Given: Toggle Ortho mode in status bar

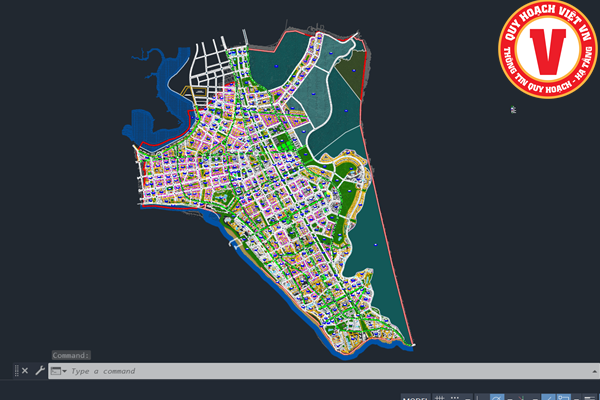Looking at the screenshot, I should click(x=478, y=398).
